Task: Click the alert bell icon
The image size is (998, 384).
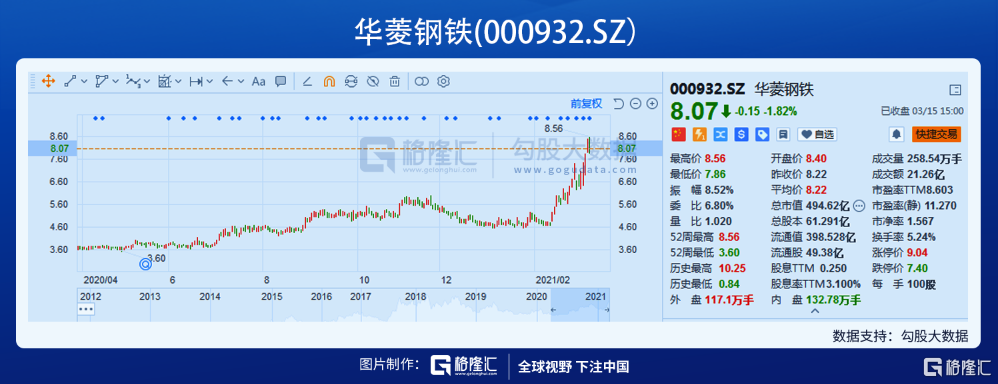Action: click(897, 134)
